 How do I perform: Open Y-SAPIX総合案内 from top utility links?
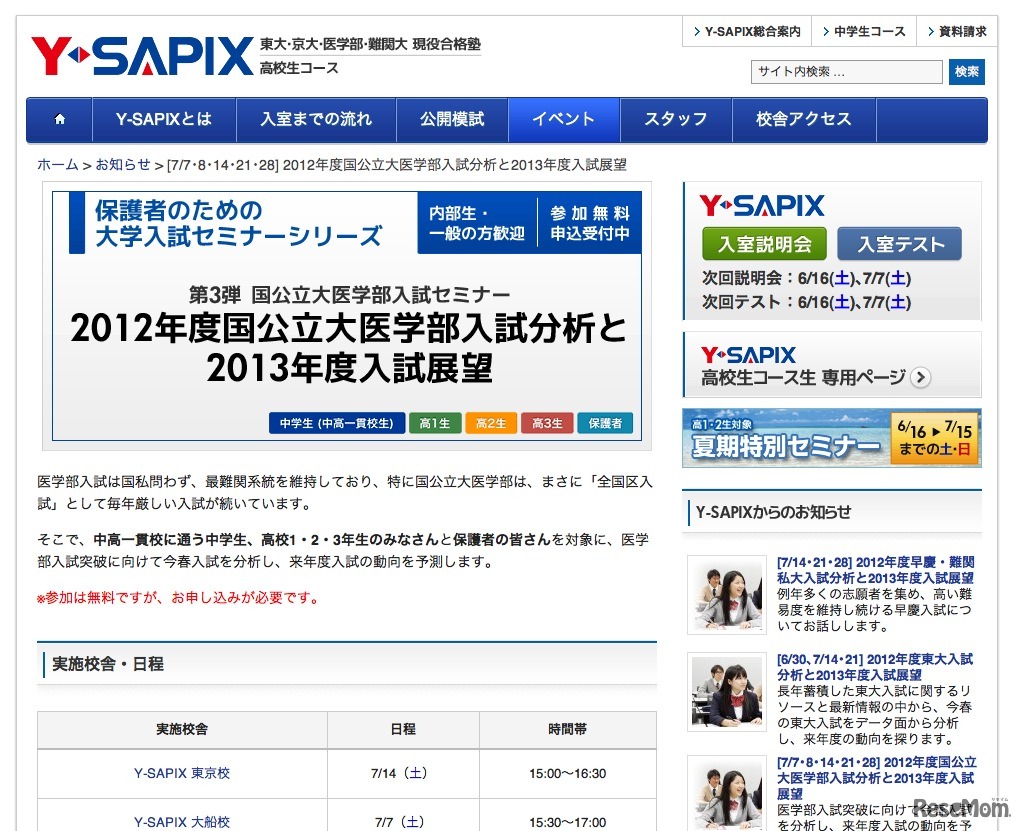747,32
